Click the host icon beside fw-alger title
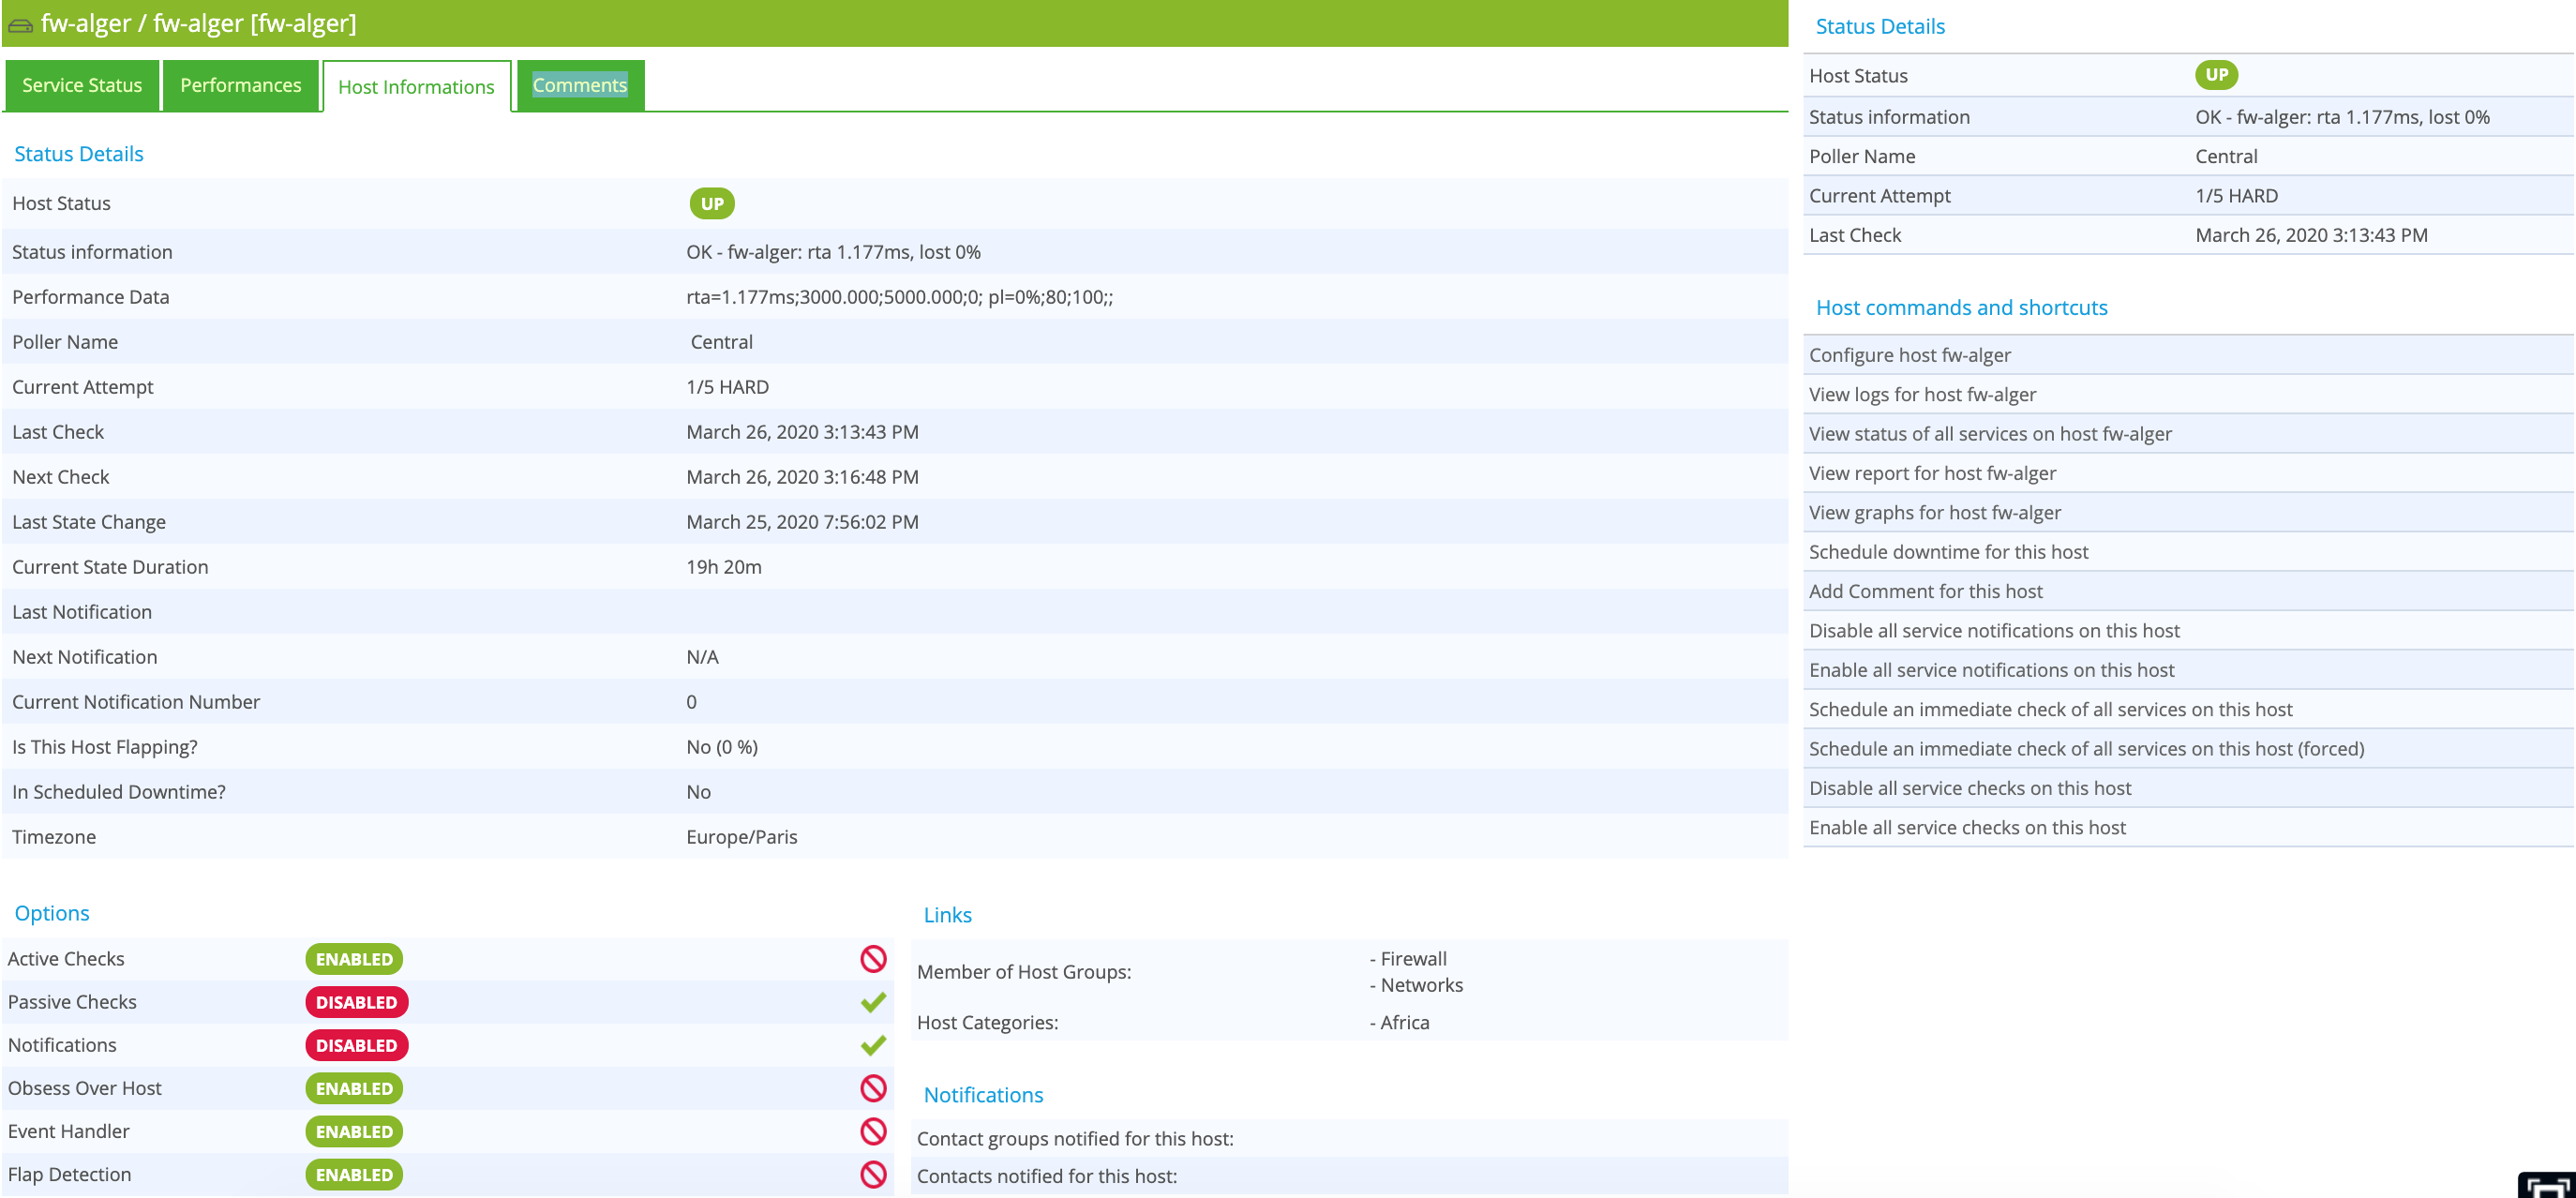Screen dimensions: 2576x1198 point(20,25)
